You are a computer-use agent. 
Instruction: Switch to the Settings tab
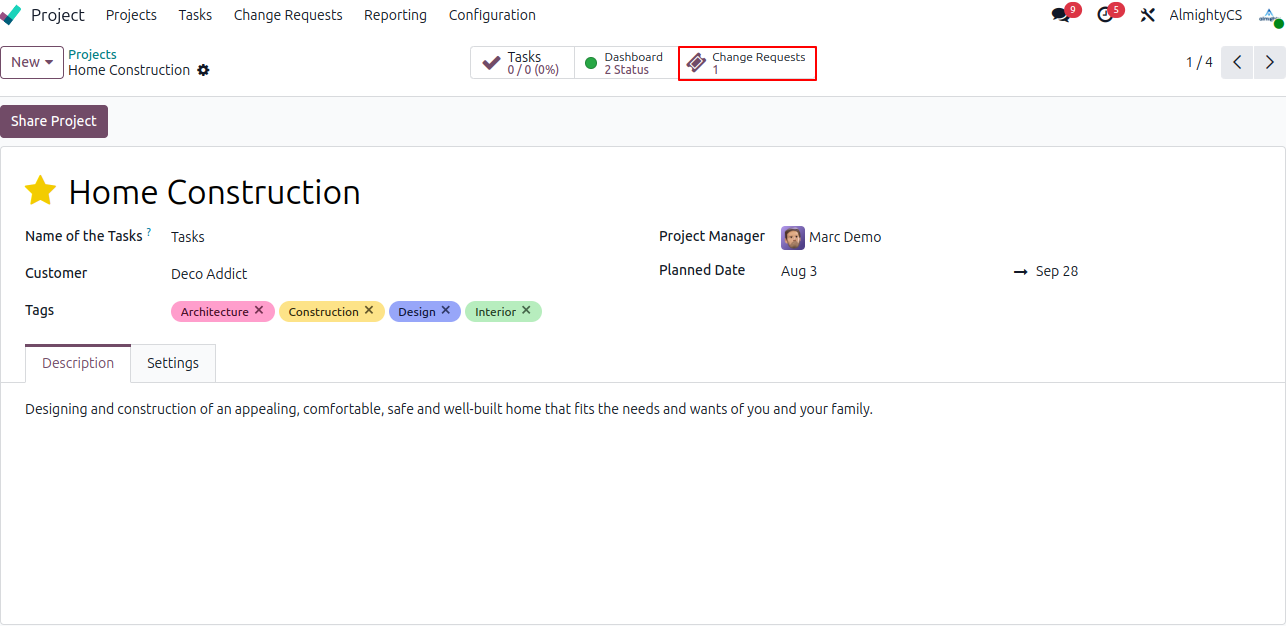tap(173, 363)
